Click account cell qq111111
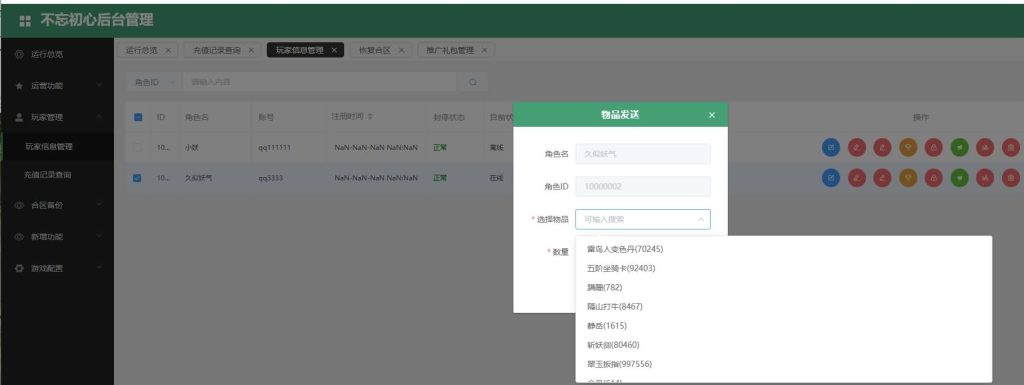Screen dimensions: 1024x385 [274, 147]
